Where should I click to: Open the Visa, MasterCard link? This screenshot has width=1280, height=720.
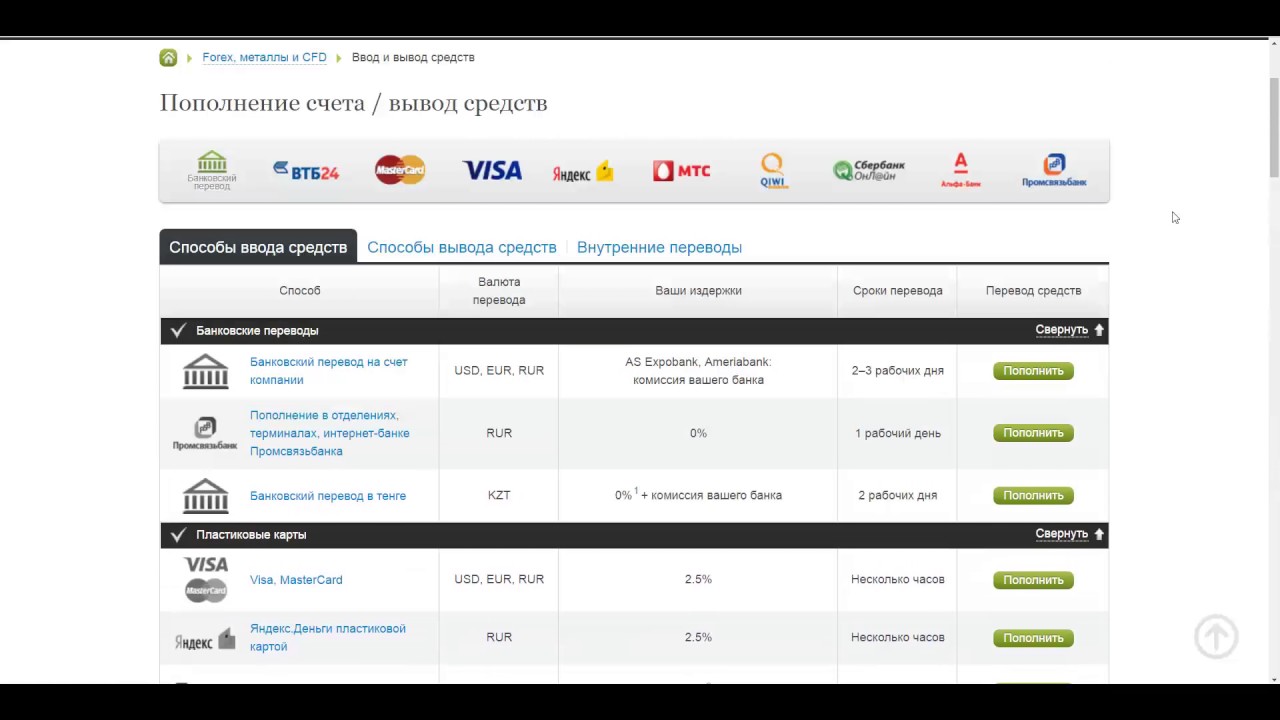coord(296,580)
